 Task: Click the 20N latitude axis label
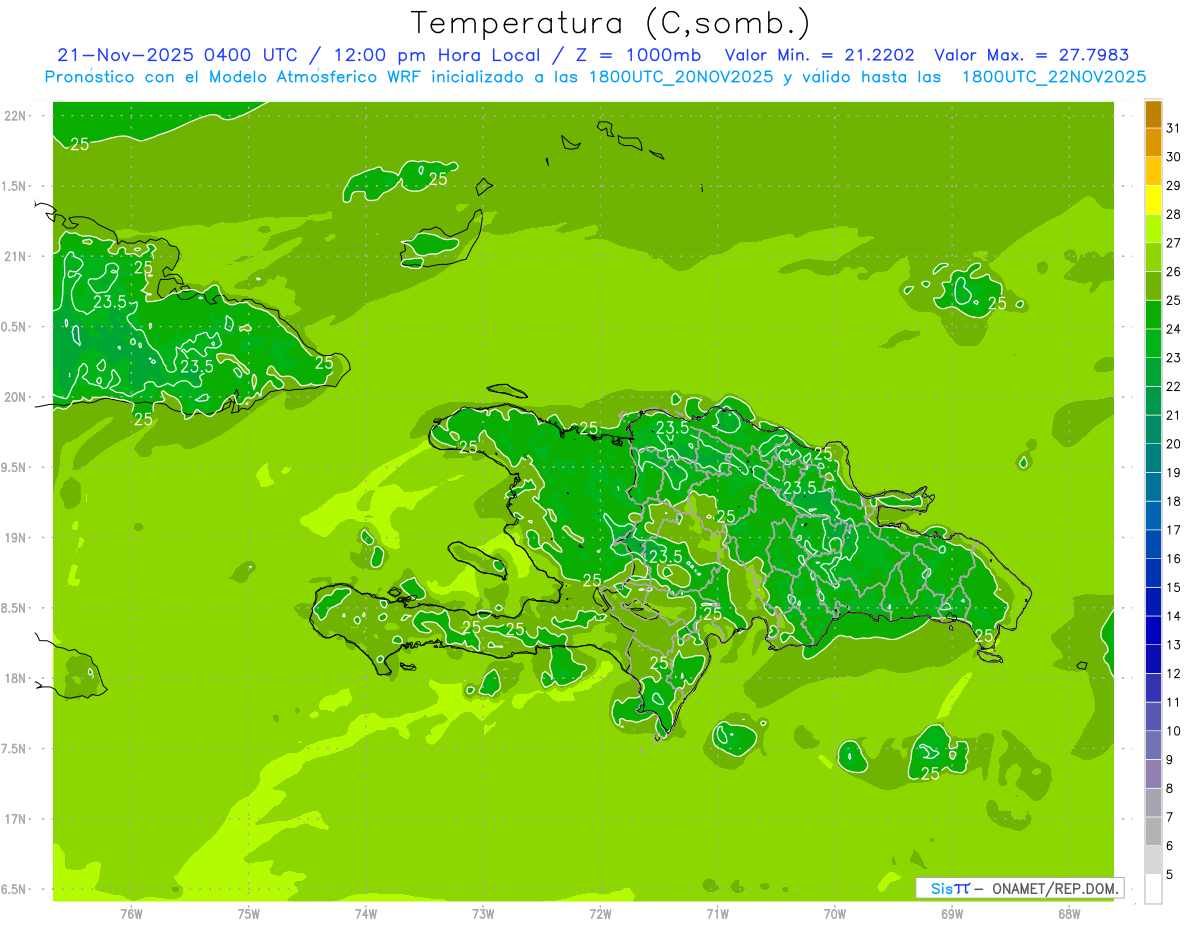[15, 397]
